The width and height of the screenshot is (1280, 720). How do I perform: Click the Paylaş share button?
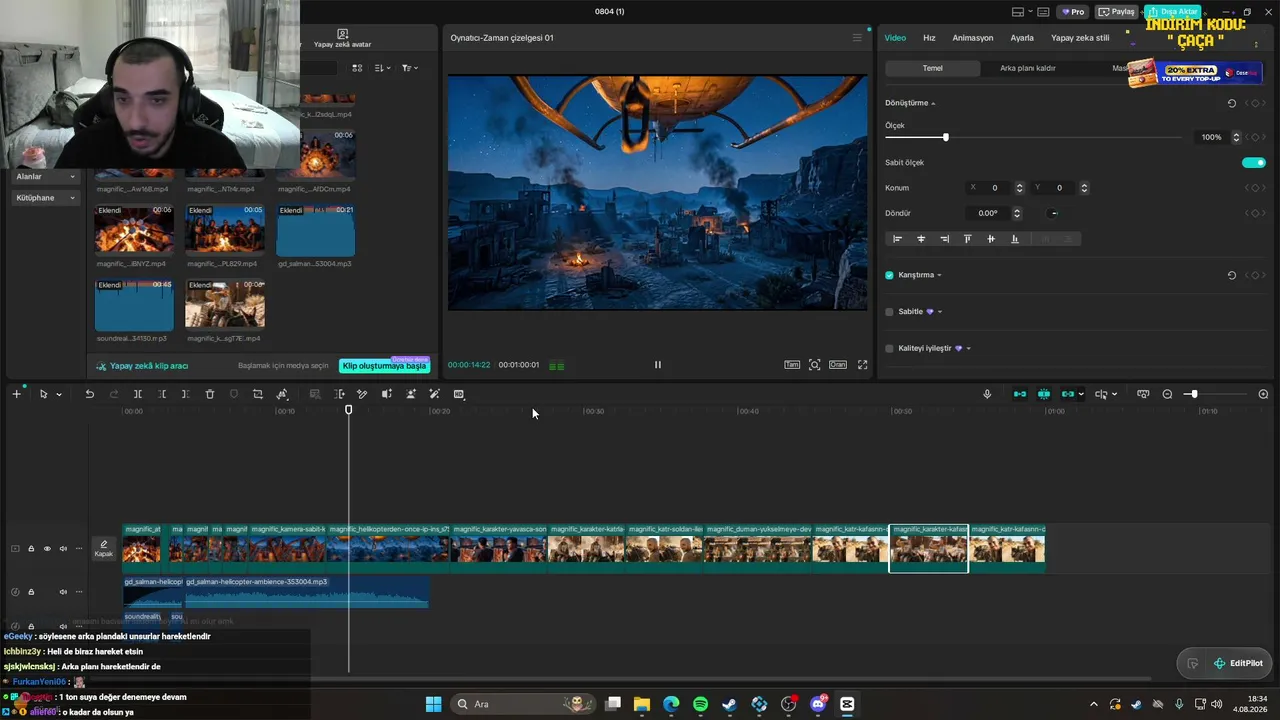1117,12
